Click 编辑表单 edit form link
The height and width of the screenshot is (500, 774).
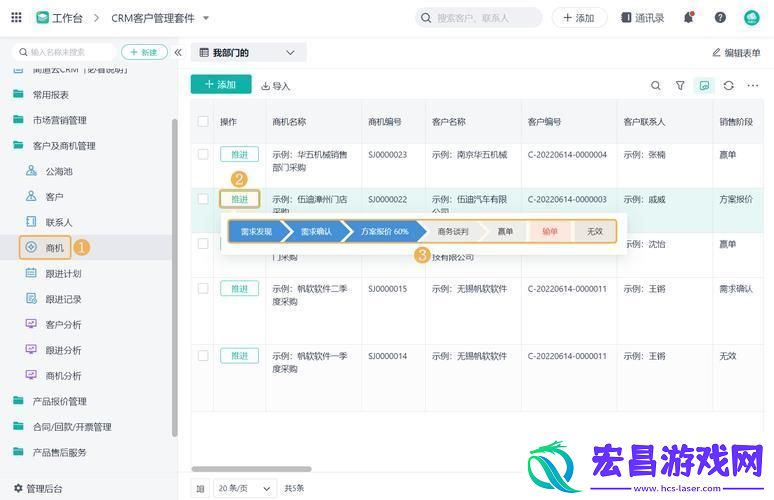pos(736,52)
